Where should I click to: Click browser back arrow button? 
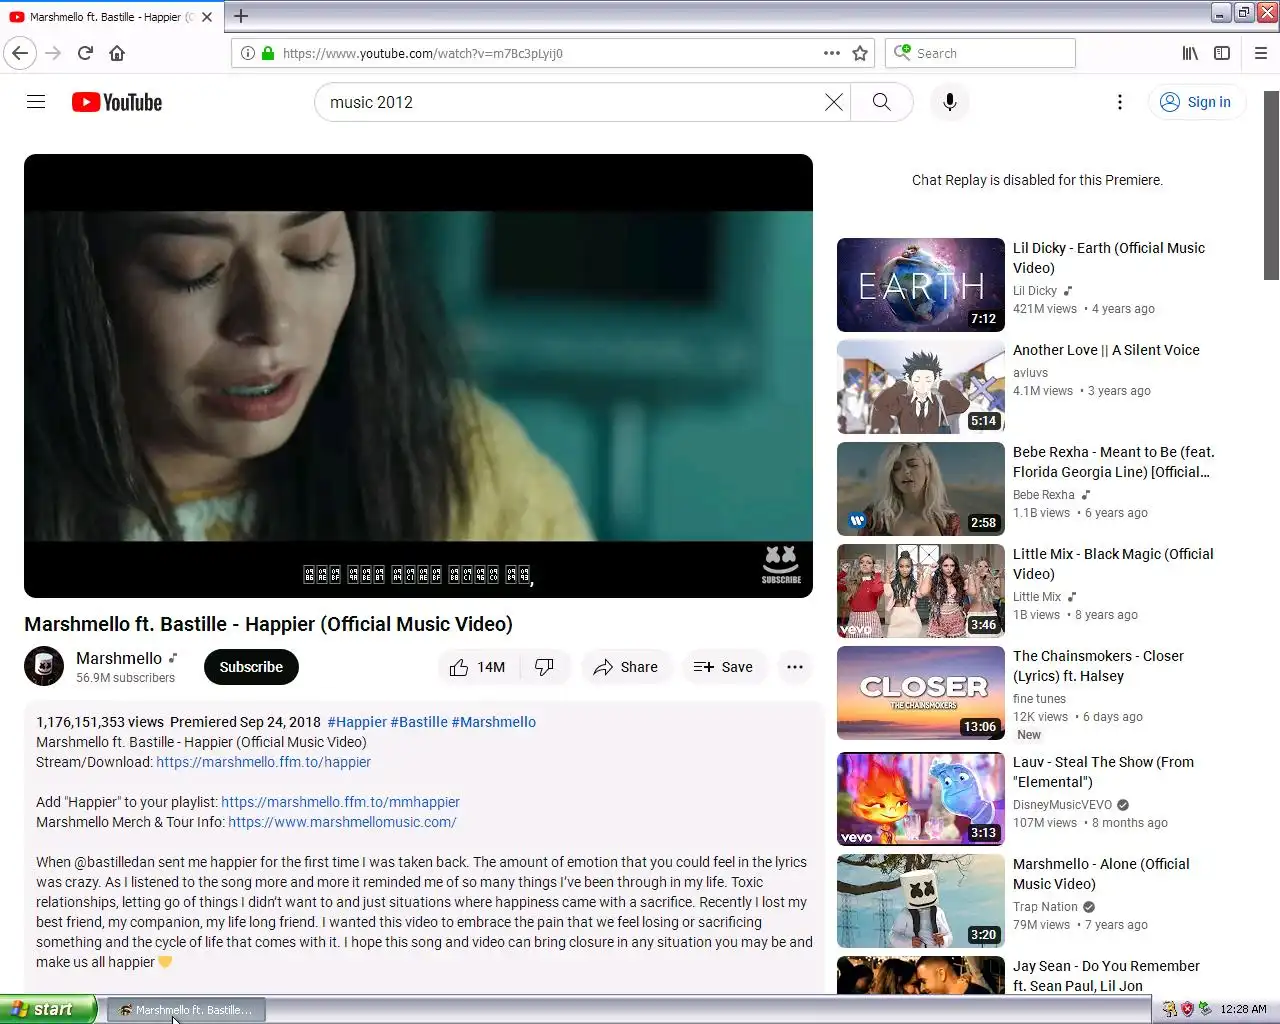tap(20, 53)
